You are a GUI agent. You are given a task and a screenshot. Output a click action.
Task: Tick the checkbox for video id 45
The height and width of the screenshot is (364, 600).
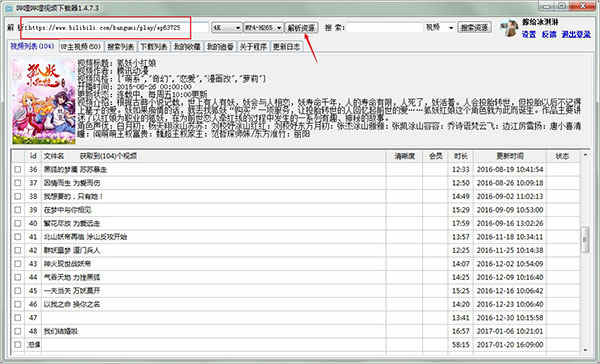(x=18, y=291)
